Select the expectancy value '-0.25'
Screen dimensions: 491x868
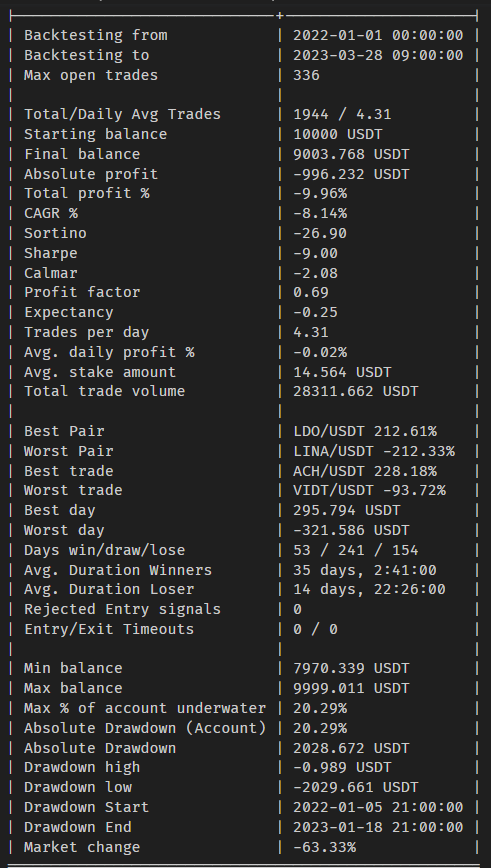point(316,313)
